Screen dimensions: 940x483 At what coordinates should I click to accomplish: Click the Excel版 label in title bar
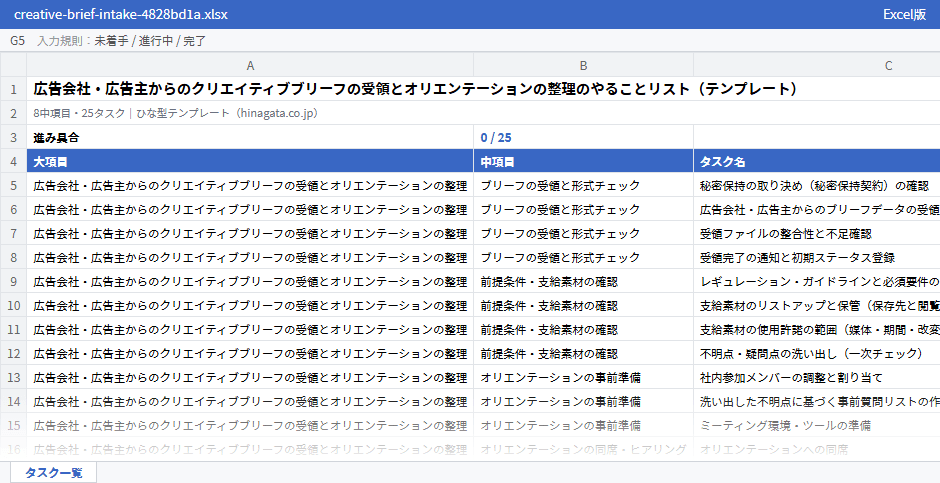tap(904, 14)
